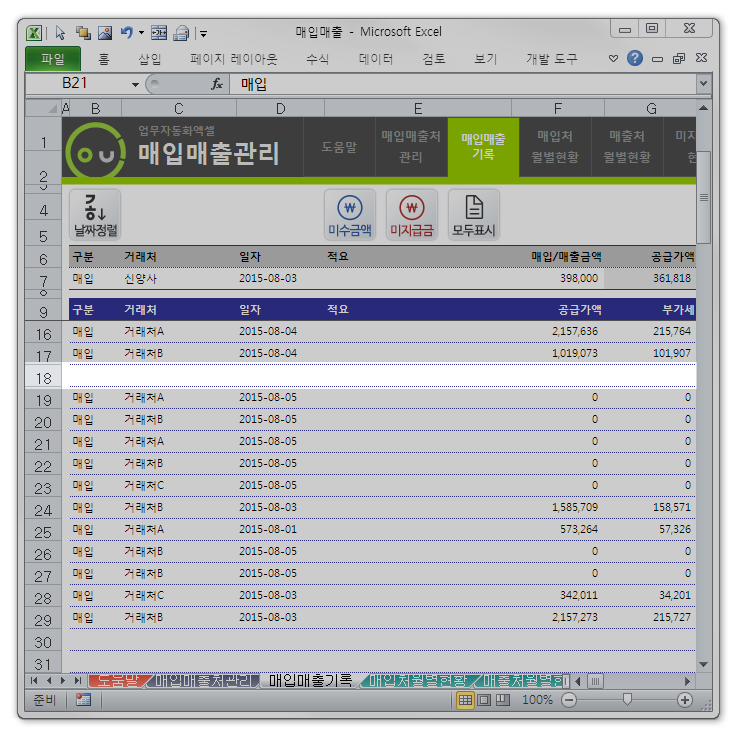740x740 pixels.
Task: Click the macro record icon in status bar
Action: click(x=83, y=700)
